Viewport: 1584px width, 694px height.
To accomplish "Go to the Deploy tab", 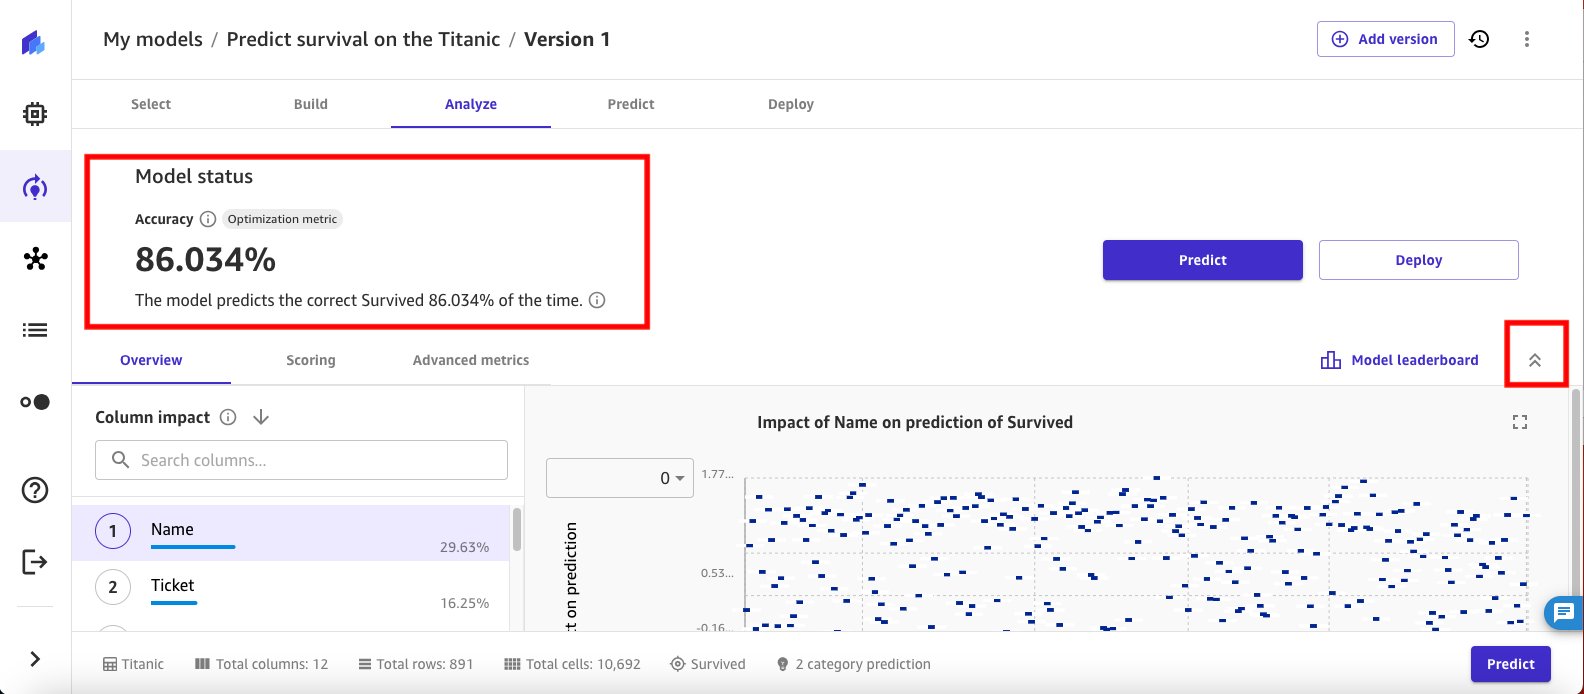I will [x=791, y=104].
